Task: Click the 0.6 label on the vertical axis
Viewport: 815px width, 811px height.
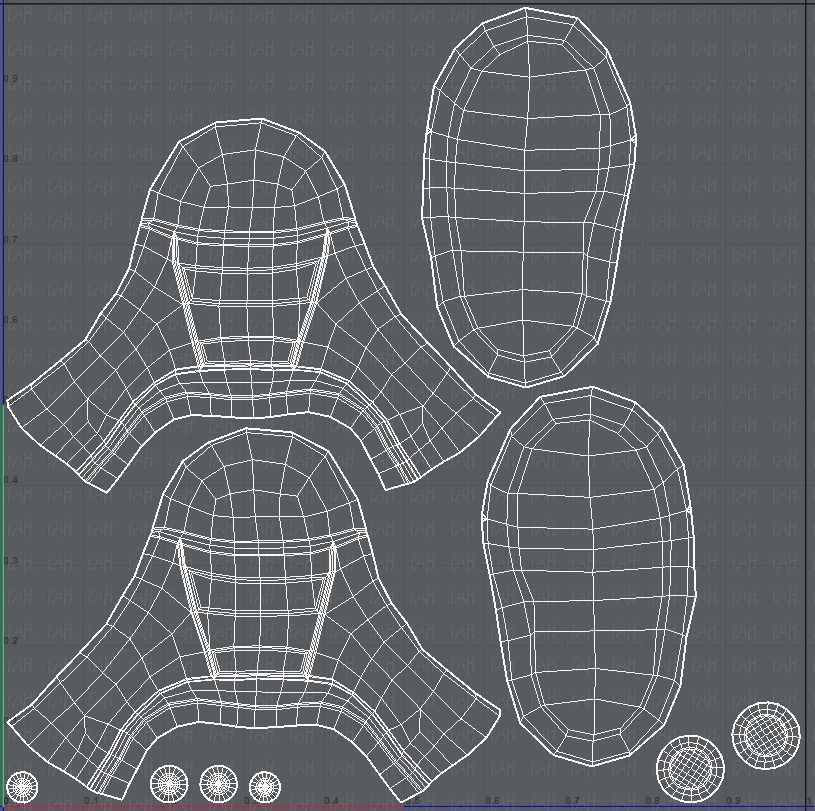Action: pyautogui.click(x=10, y=319)
